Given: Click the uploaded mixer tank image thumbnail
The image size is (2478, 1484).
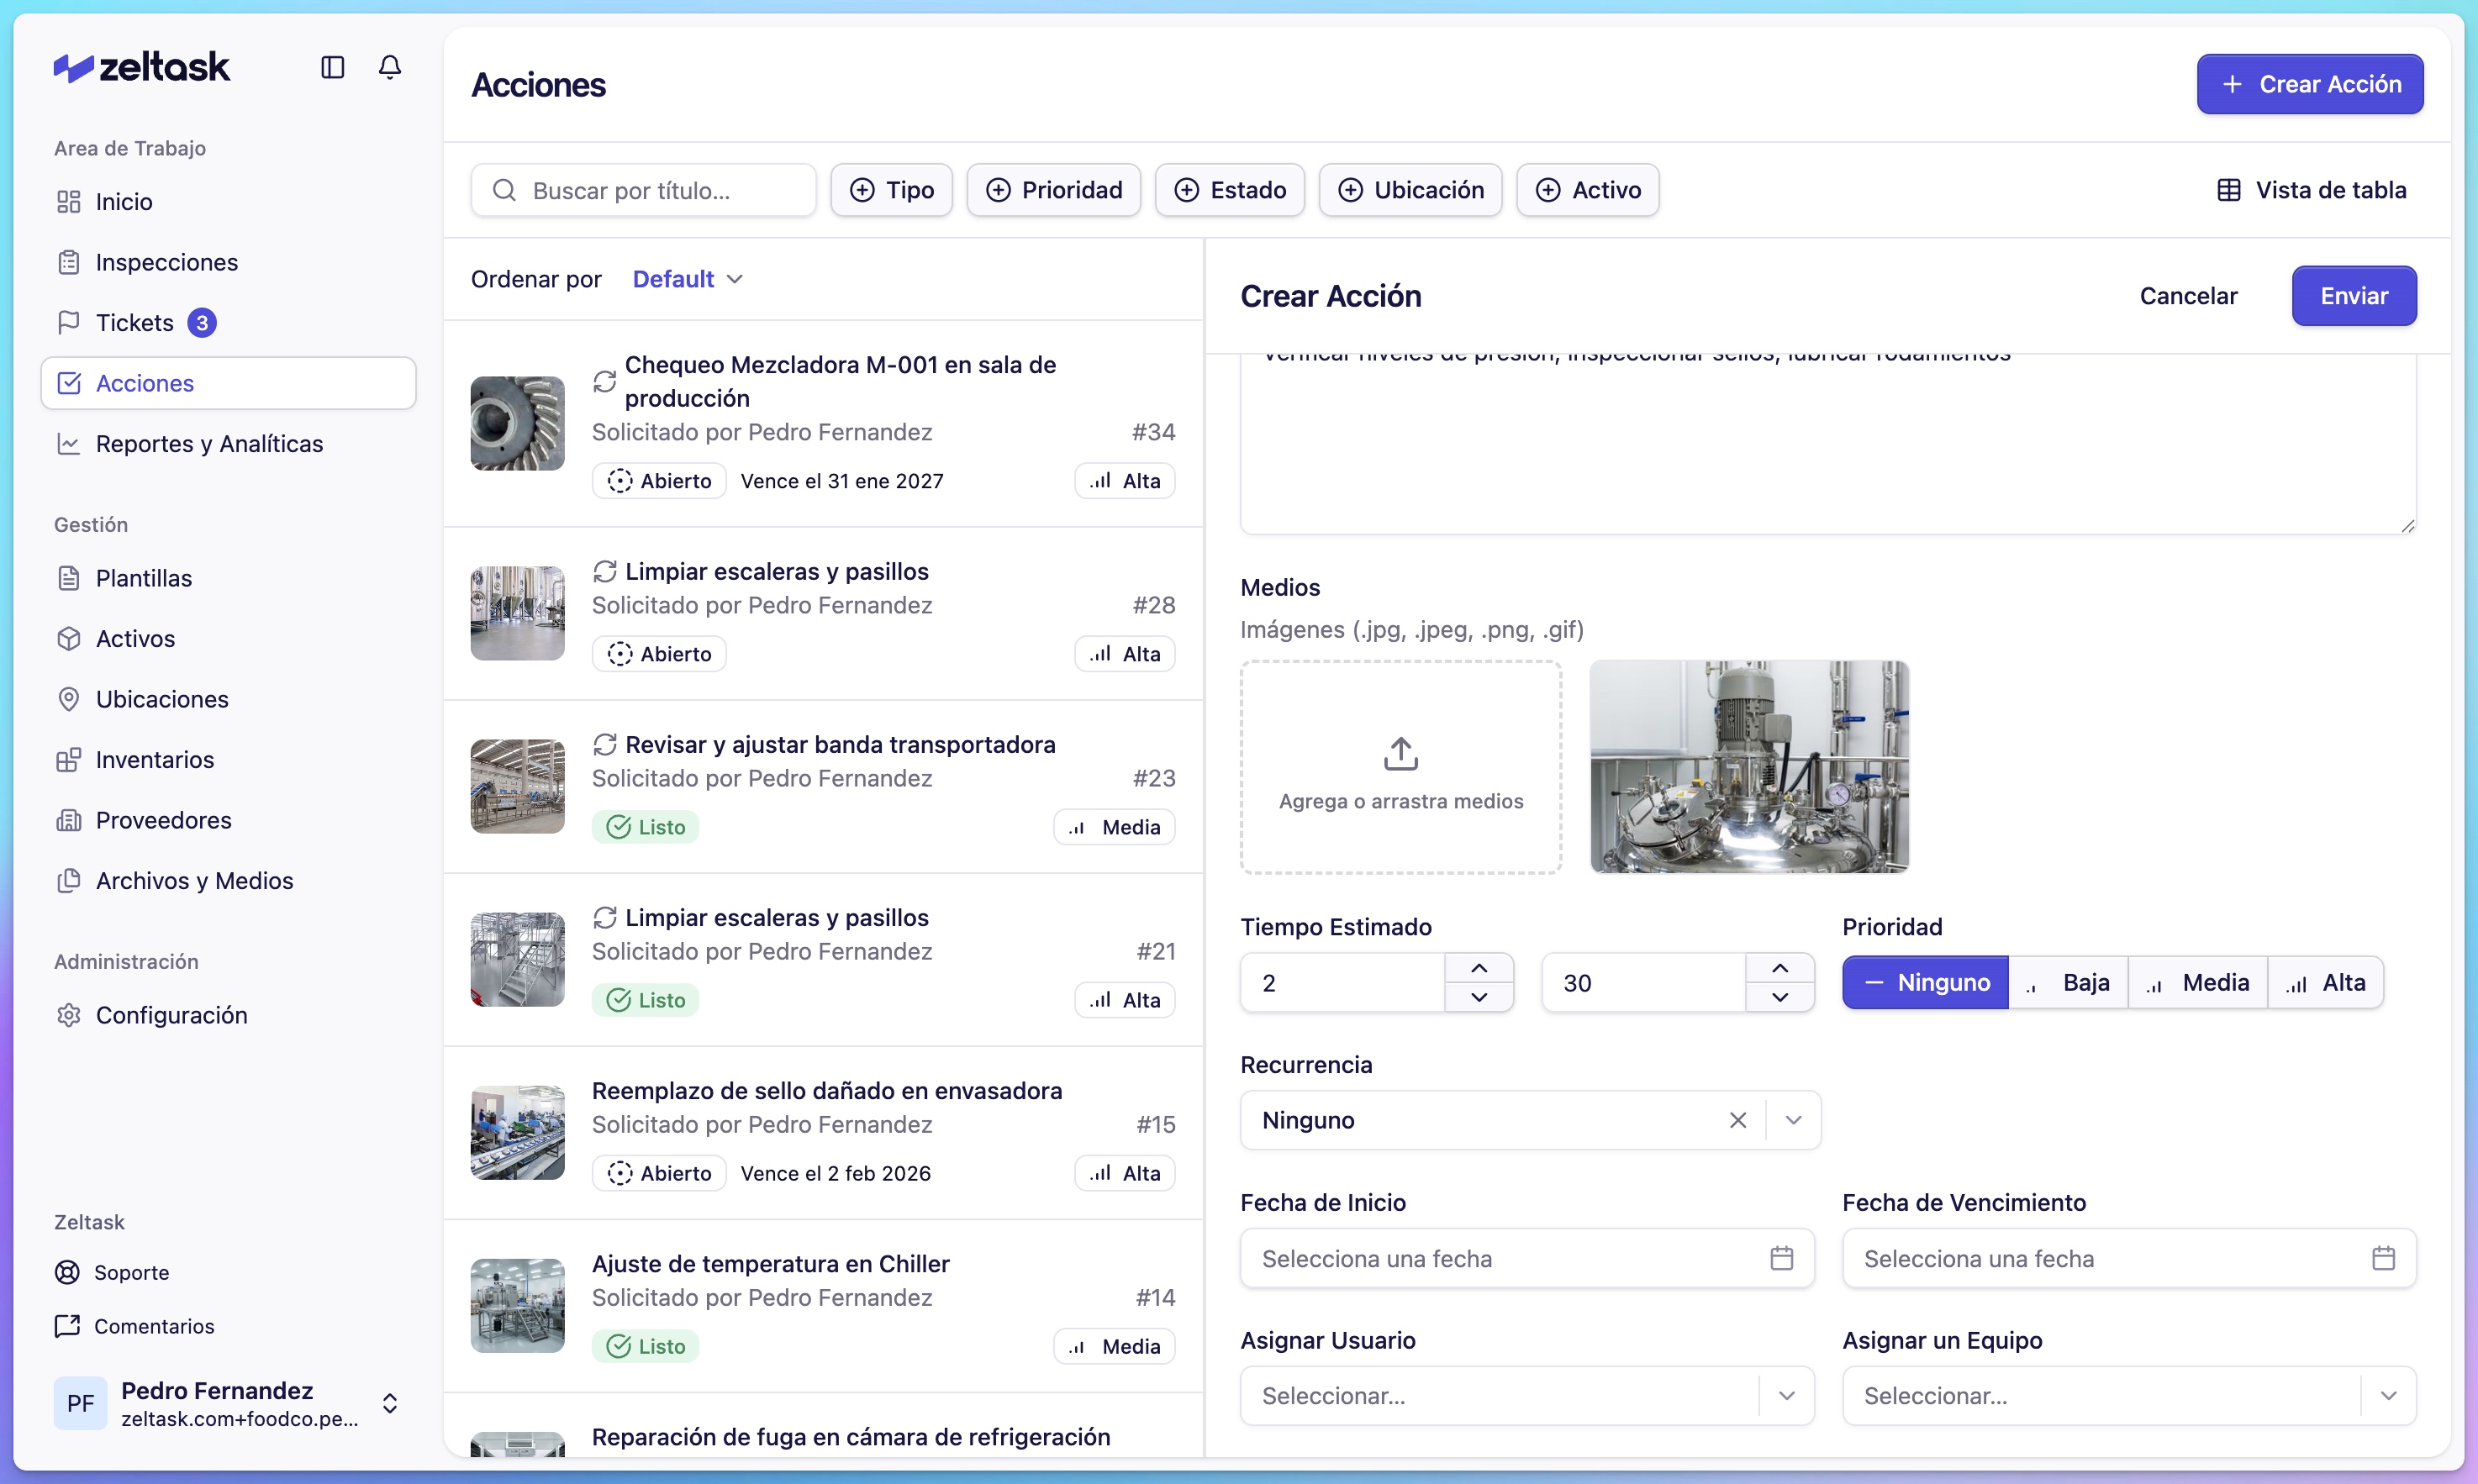Looking at the screenshot, I should (1749, 767).
